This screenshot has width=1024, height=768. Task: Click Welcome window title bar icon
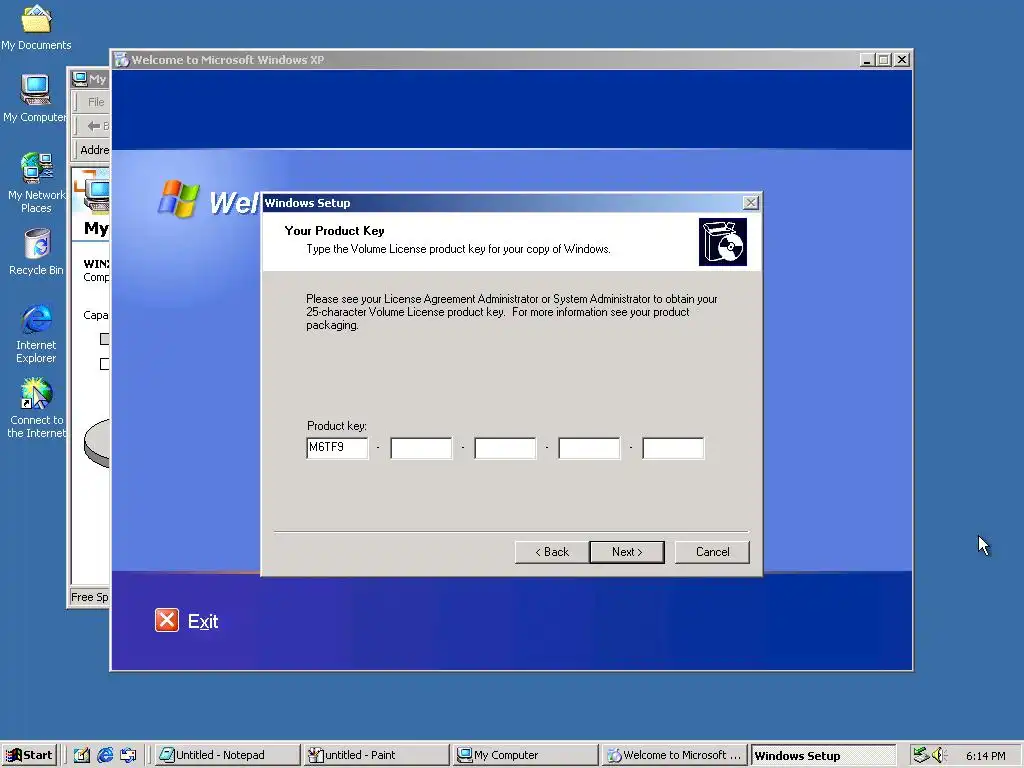click(121, 60)
